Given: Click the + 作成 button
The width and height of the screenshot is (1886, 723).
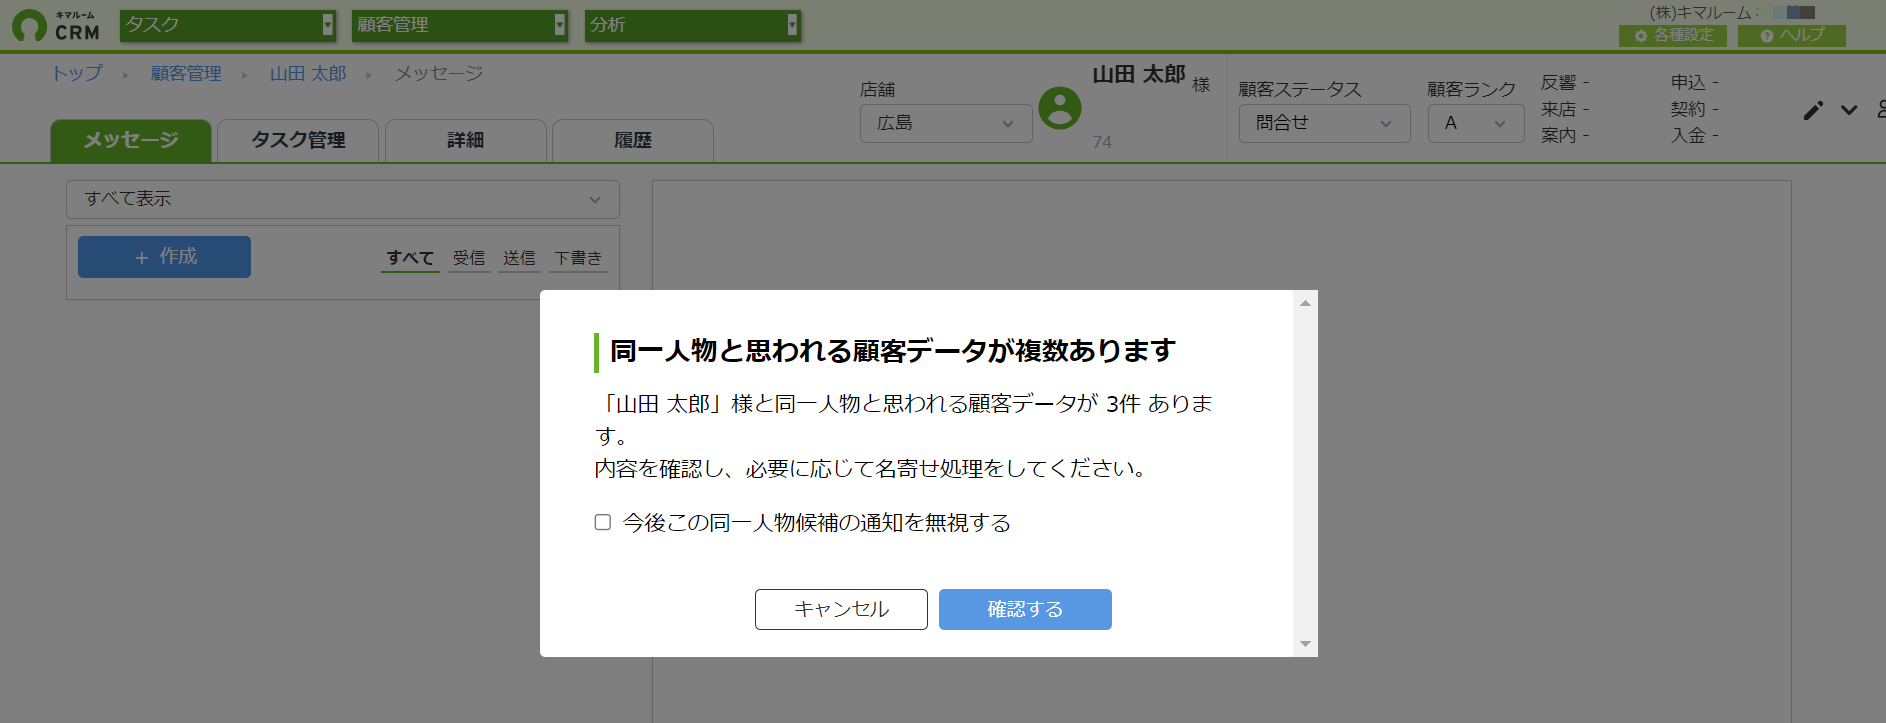Looking at the screenshot, I should tap(164, 257).
